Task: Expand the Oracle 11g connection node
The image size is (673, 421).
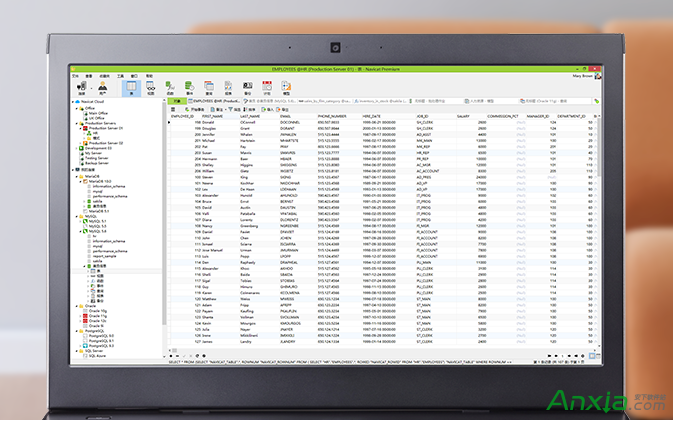Action: (81, 316)
